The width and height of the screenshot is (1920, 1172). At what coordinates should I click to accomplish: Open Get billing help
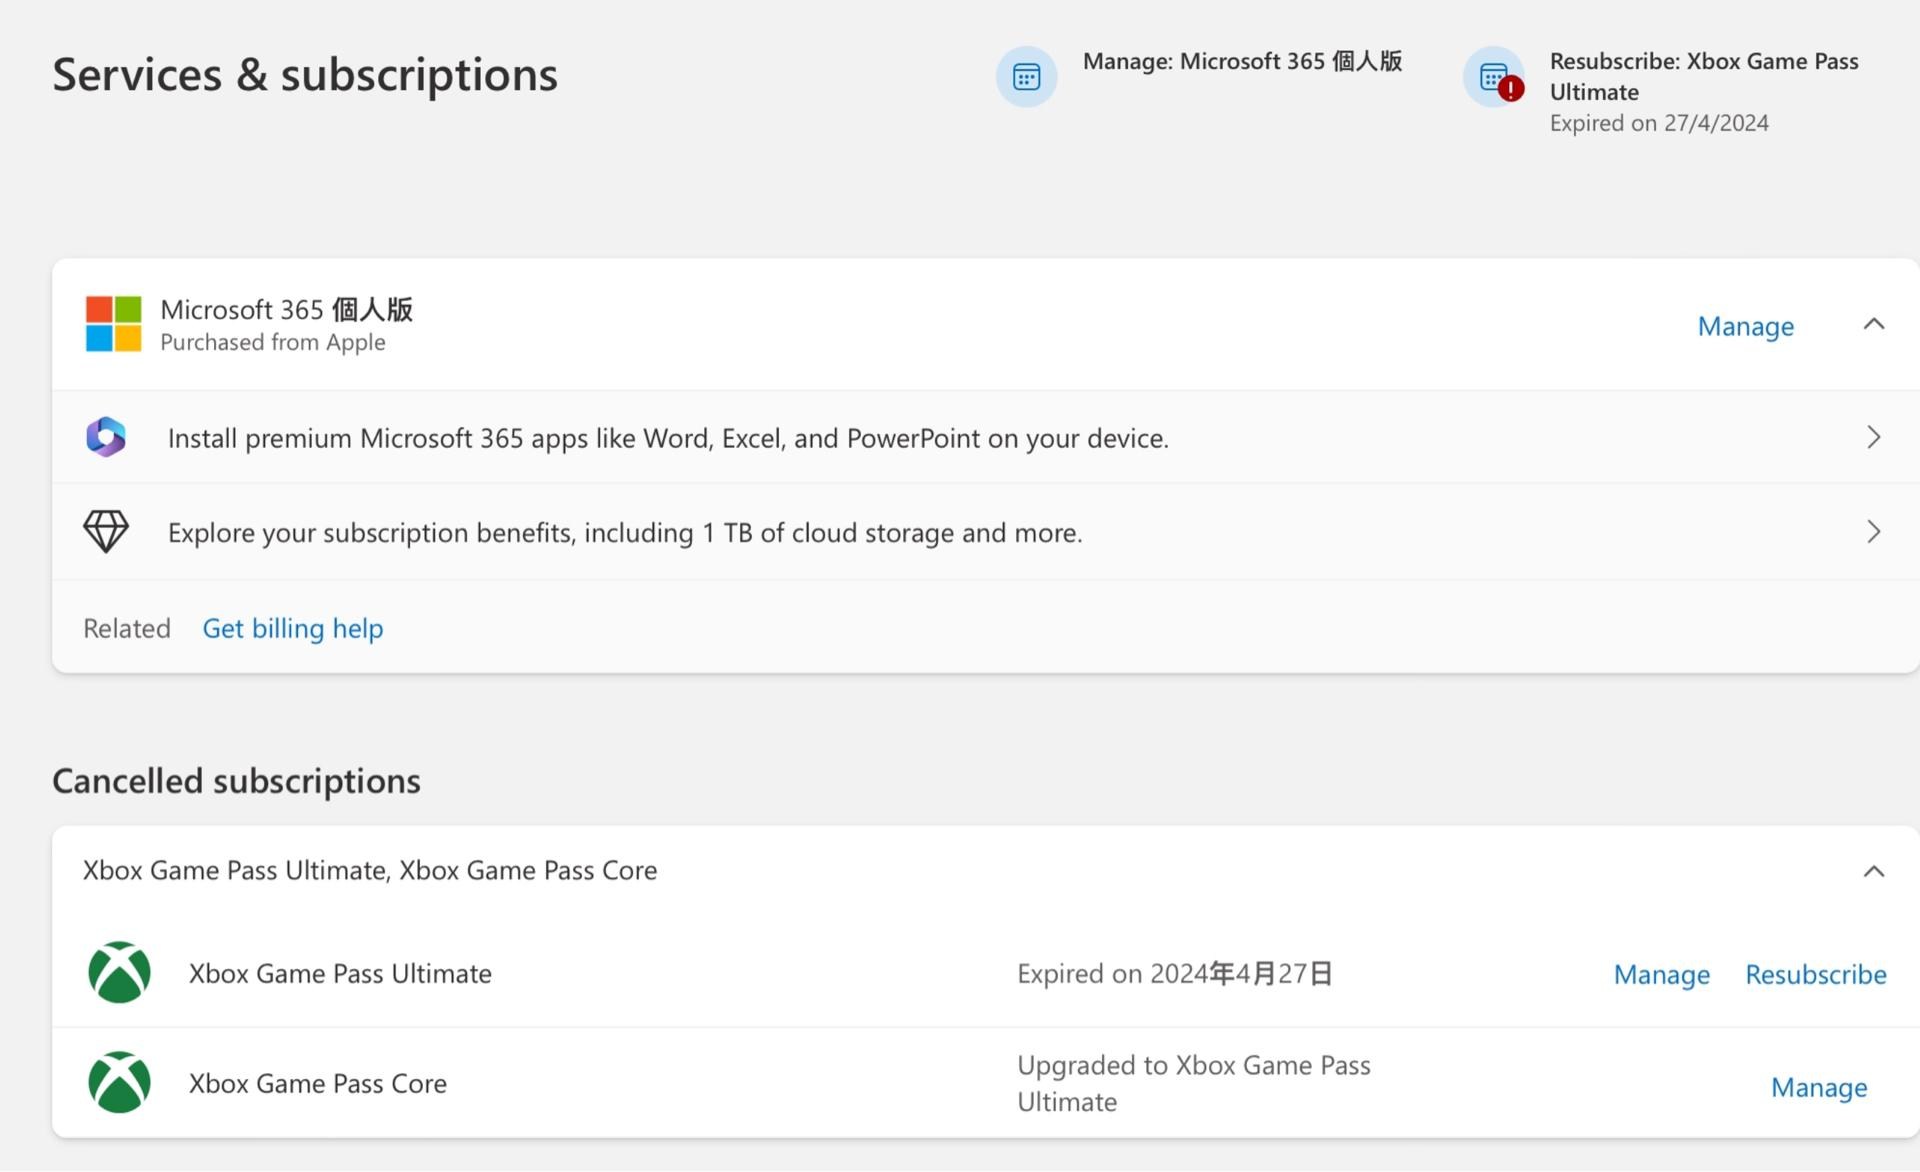tap(293, 628)
